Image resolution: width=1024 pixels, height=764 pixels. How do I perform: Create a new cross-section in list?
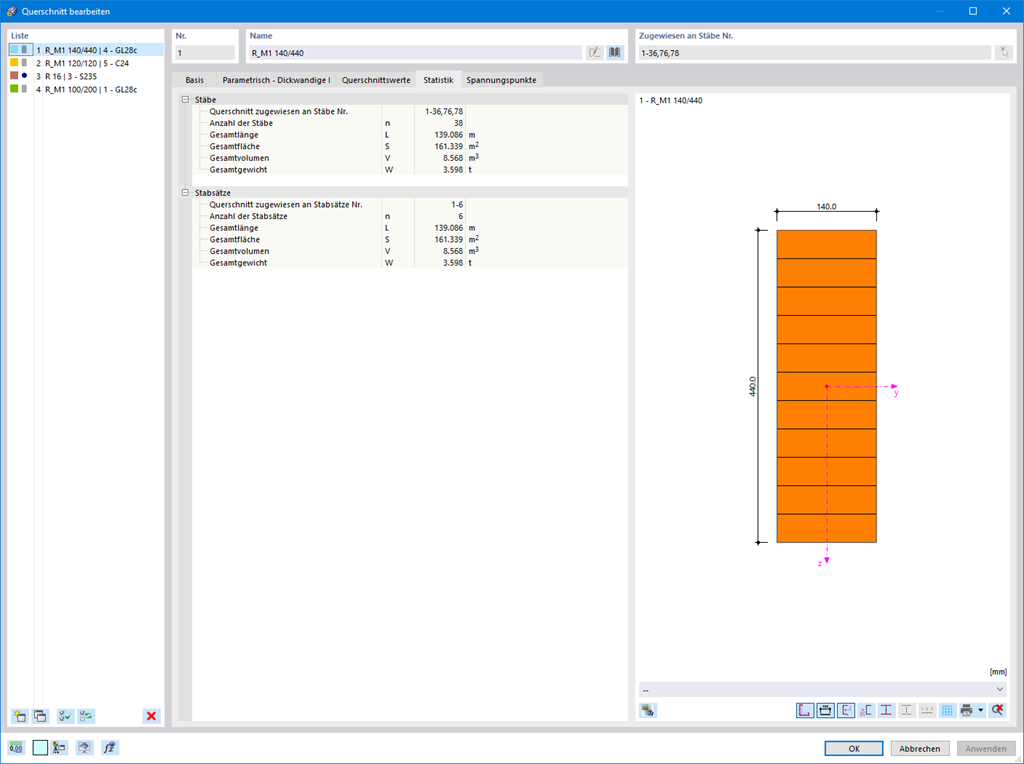pos(20,716)
